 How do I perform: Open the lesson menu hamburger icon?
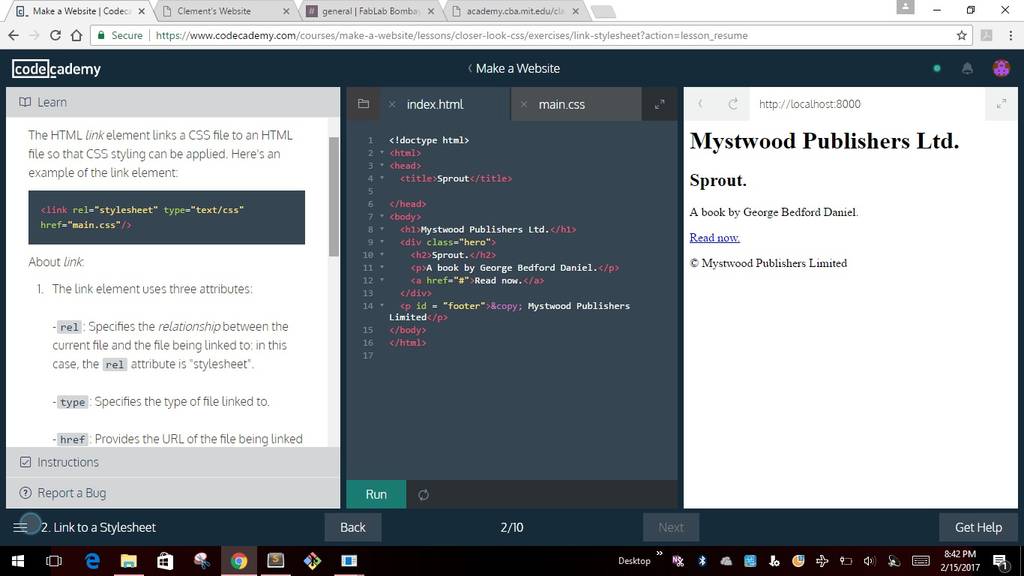tap(20, 527)
